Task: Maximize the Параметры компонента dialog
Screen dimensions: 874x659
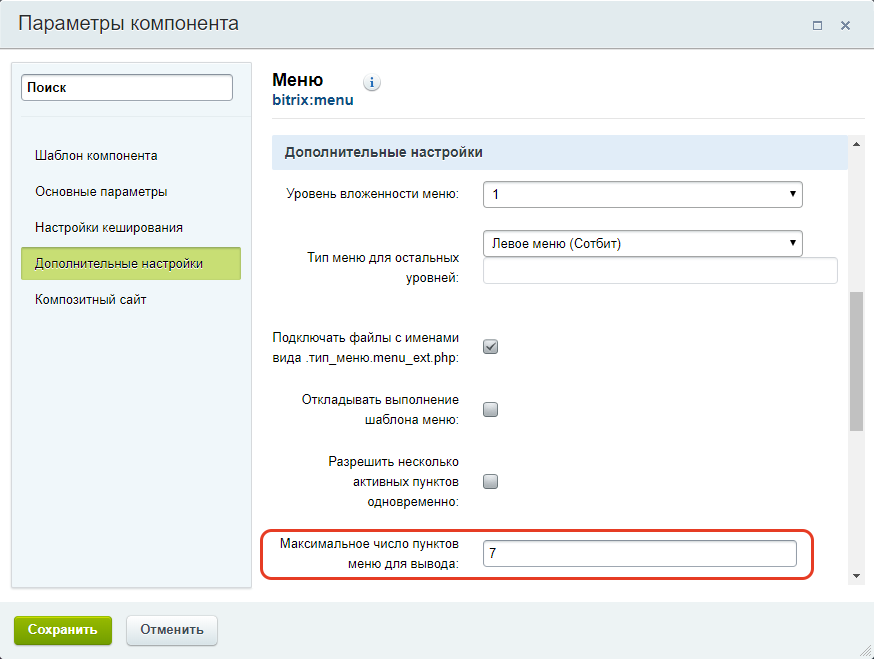Action: click(817, 26)
